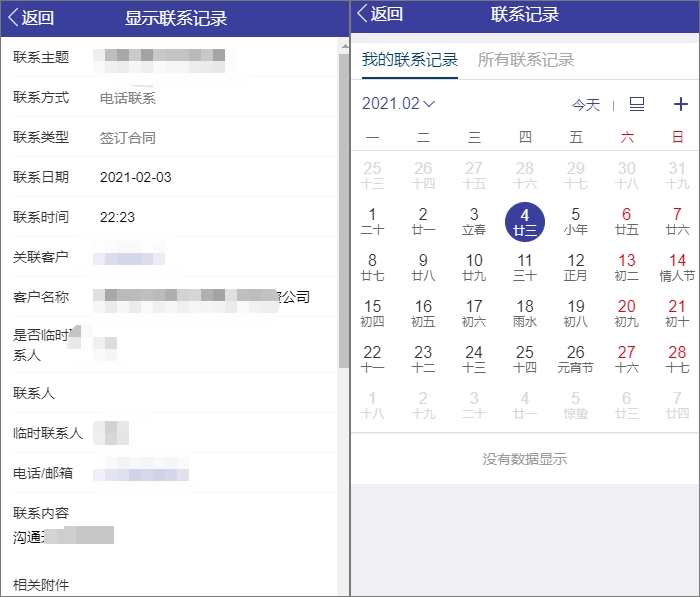The width and height of the screenshot is (700, 597).
Task: Select February 14 情人节 on calendar
Action: (677, 267)
